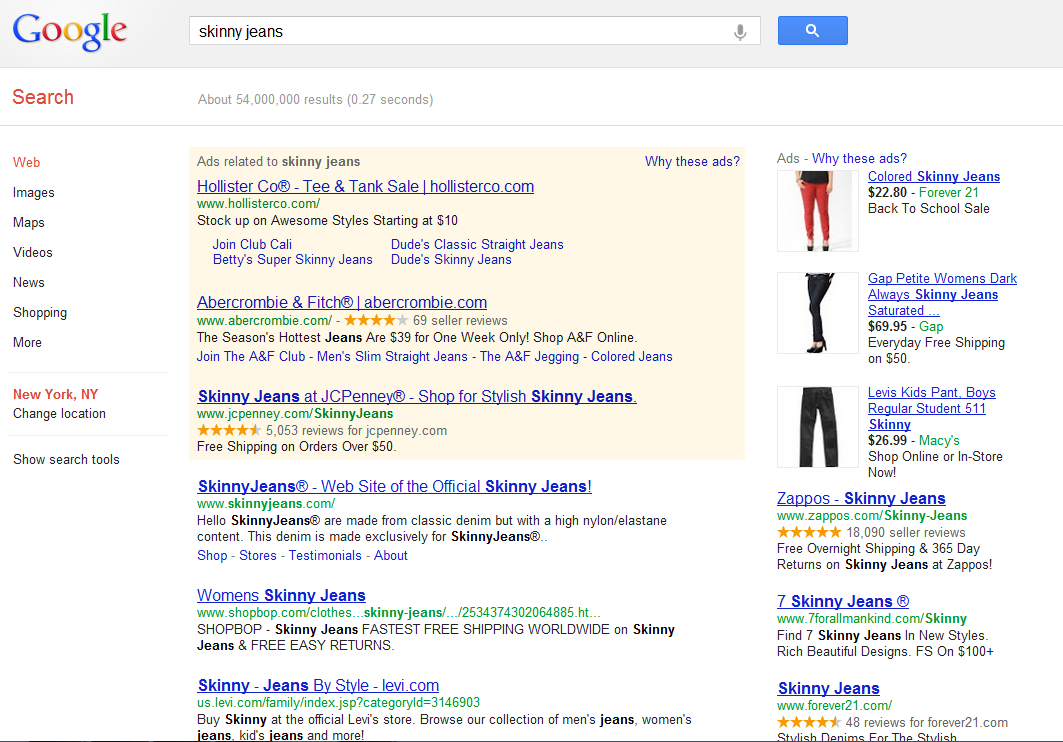Open Levis Kids Pant Boys product link
The height and width of the screenshot is (742, 1063).
[931, 409]
